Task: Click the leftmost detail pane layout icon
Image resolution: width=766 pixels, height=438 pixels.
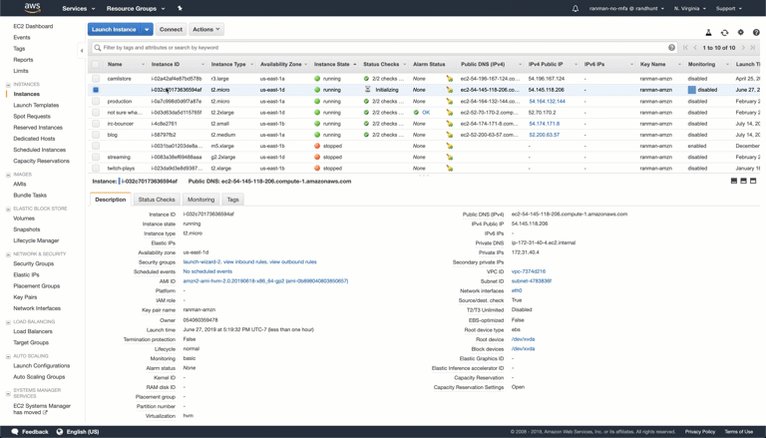Action: [x=734, y=181]
